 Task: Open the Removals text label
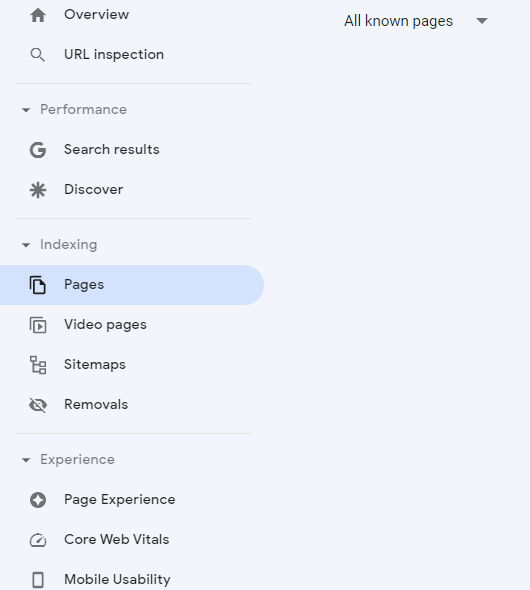click(x=96, y=404)
